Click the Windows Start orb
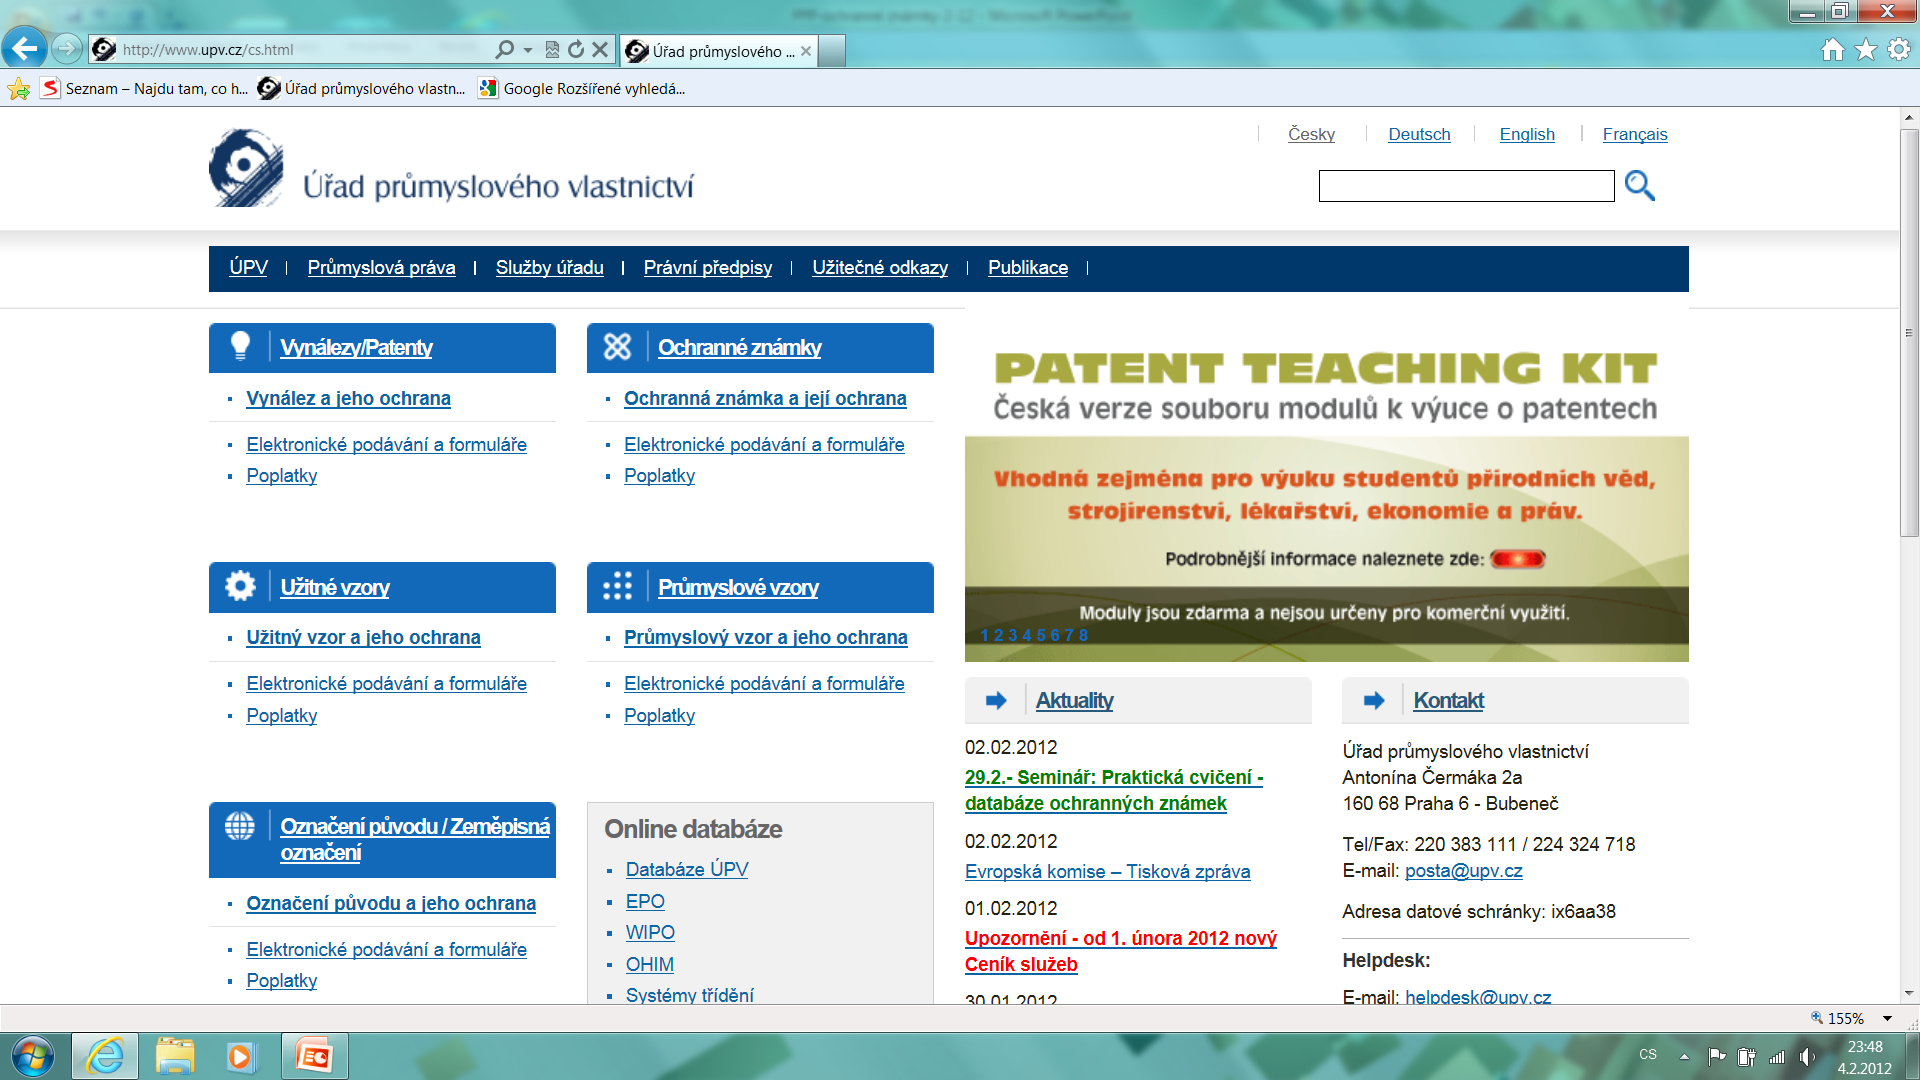1920x1080 pixels. click(32, 1056)
